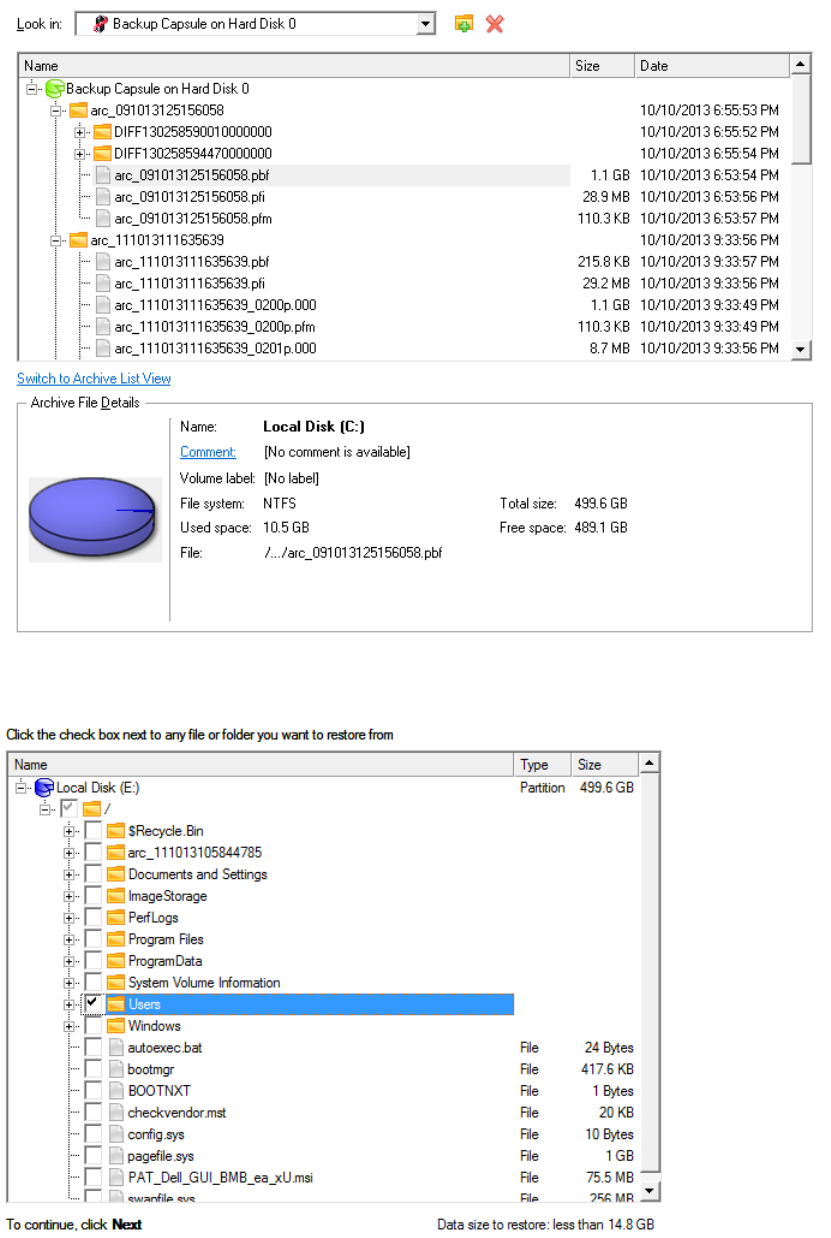Collapse Backup Capsule on Hard Disk 0 node

(32, 89)
